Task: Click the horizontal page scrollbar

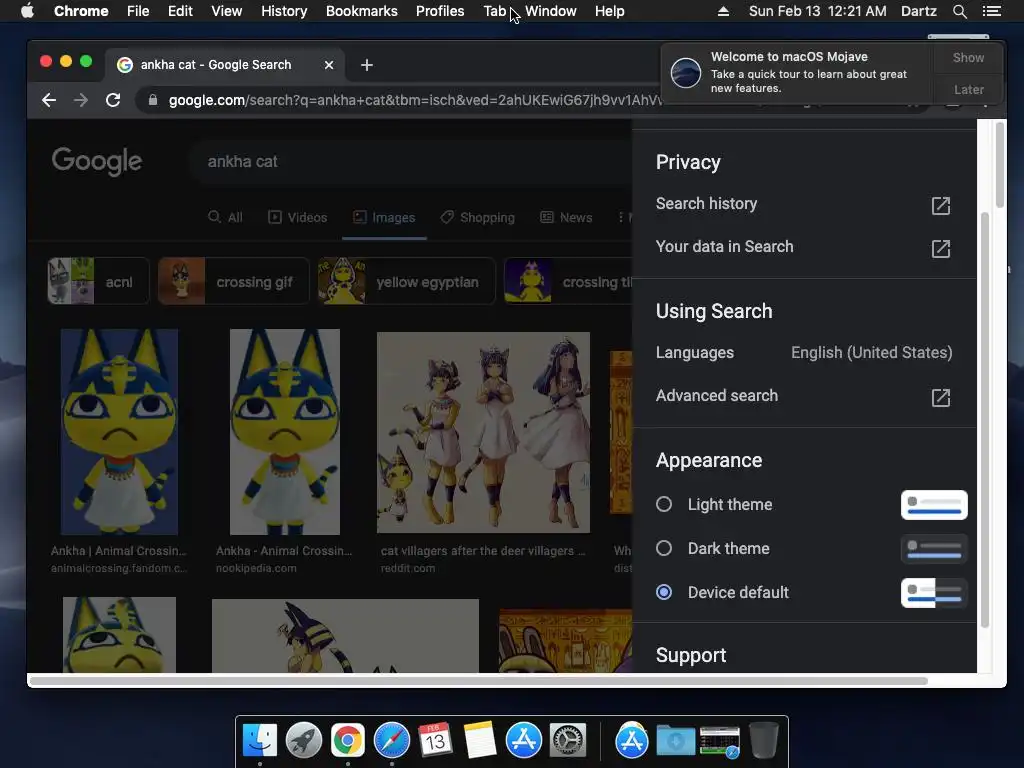Action: [x=479, y=681]
